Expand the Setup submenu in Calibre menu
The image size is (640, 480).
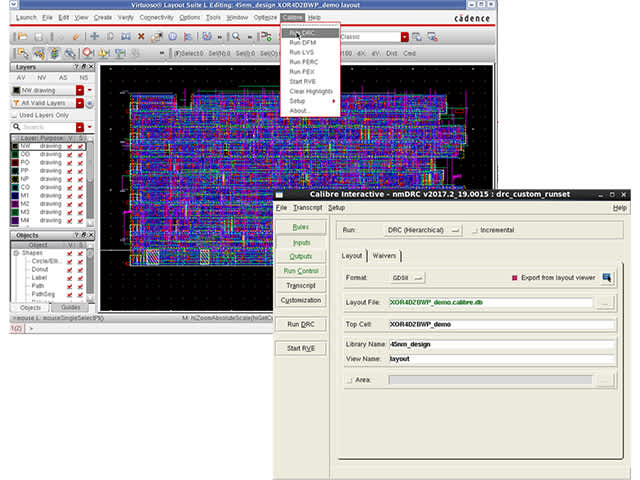tap(310, 101)
